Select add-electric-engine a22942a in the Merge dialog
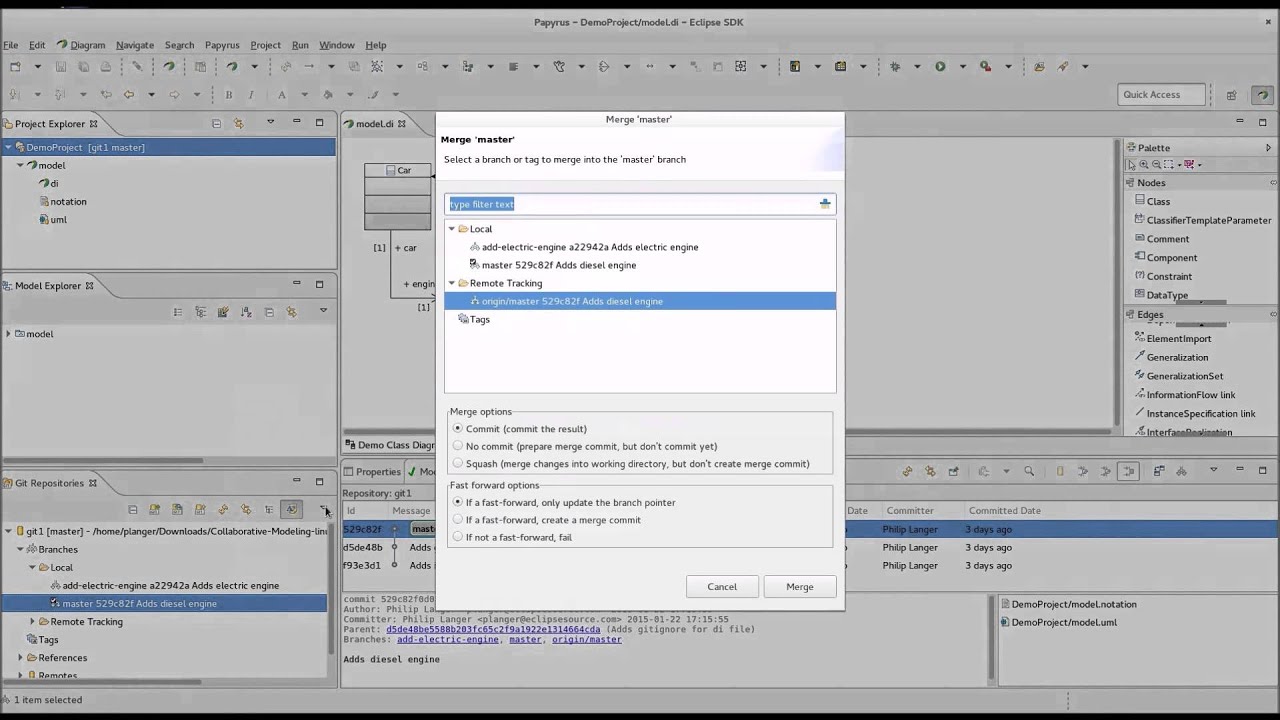The height and width of the screenshot is (720, 1280). click(x=590, y=247)
